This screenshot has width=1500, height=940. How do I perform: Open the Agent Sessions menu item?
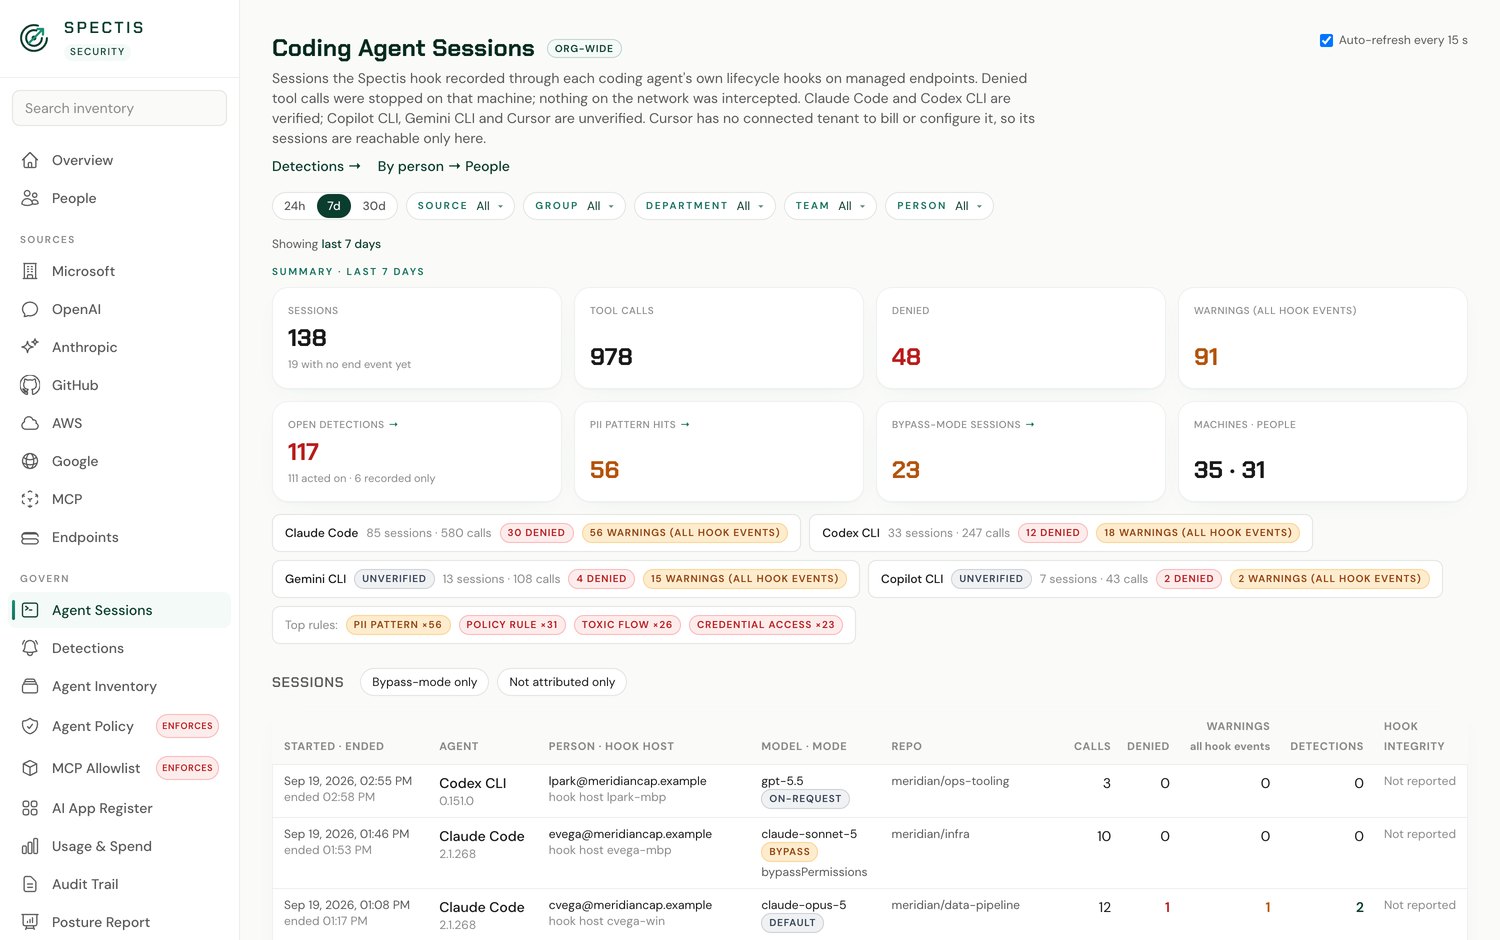click(x=120, y=610)
